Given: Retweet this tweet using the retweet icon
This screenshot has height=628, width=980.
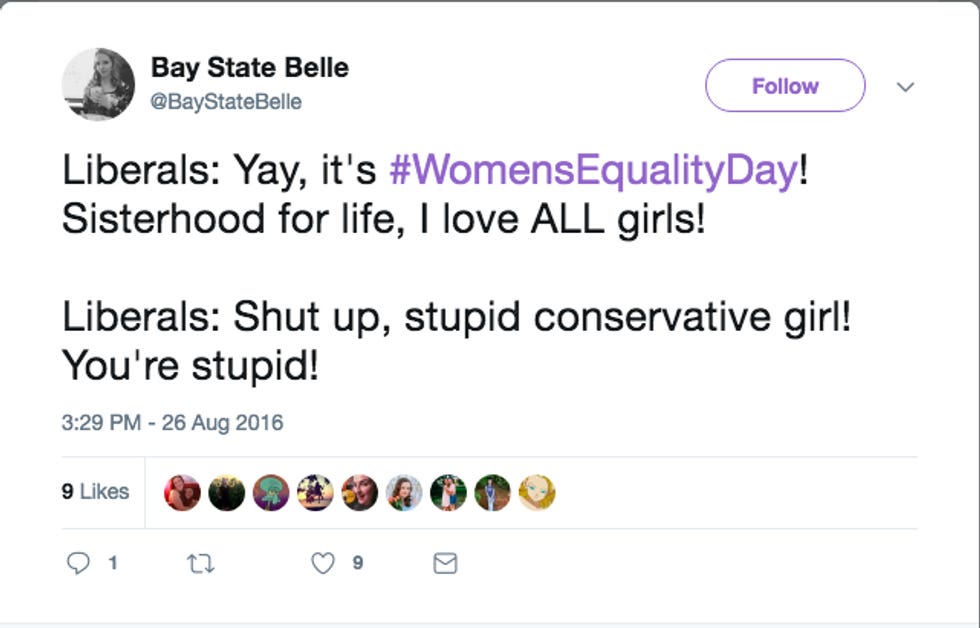Looking at the screenshot, I should click(x=200, y=564).
